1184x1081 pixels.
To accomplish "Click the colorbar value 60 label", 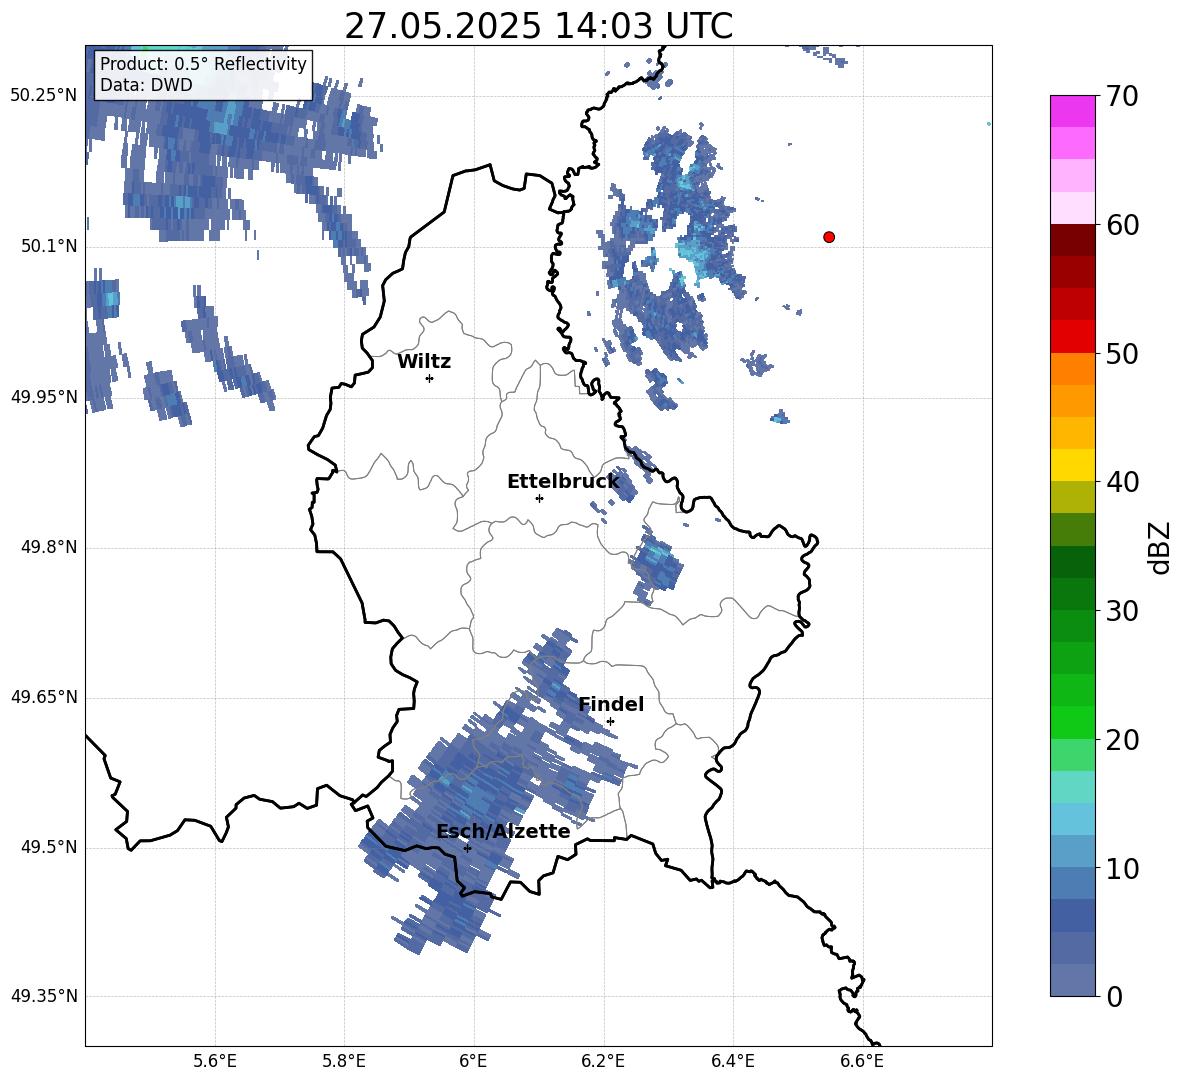I will pos(1122,225).
